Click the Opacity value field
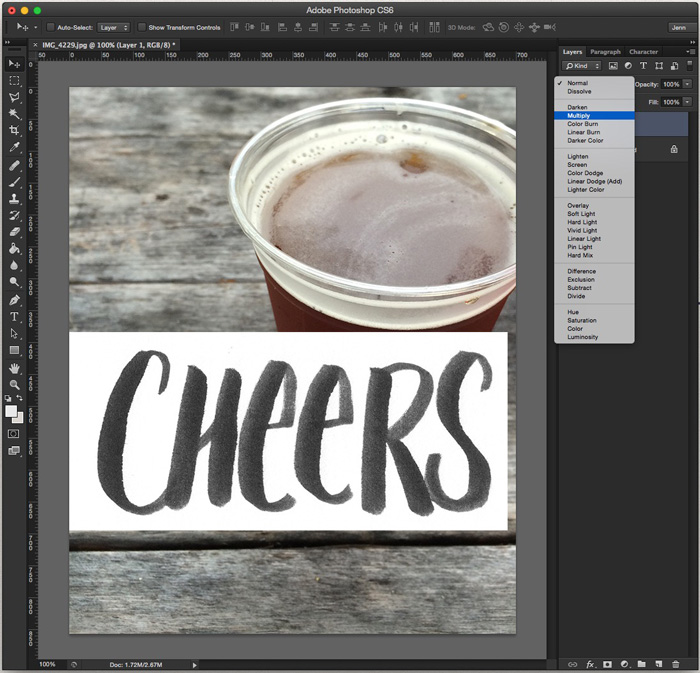Viewport: 700px width, 673px height. tap(671, 84)
